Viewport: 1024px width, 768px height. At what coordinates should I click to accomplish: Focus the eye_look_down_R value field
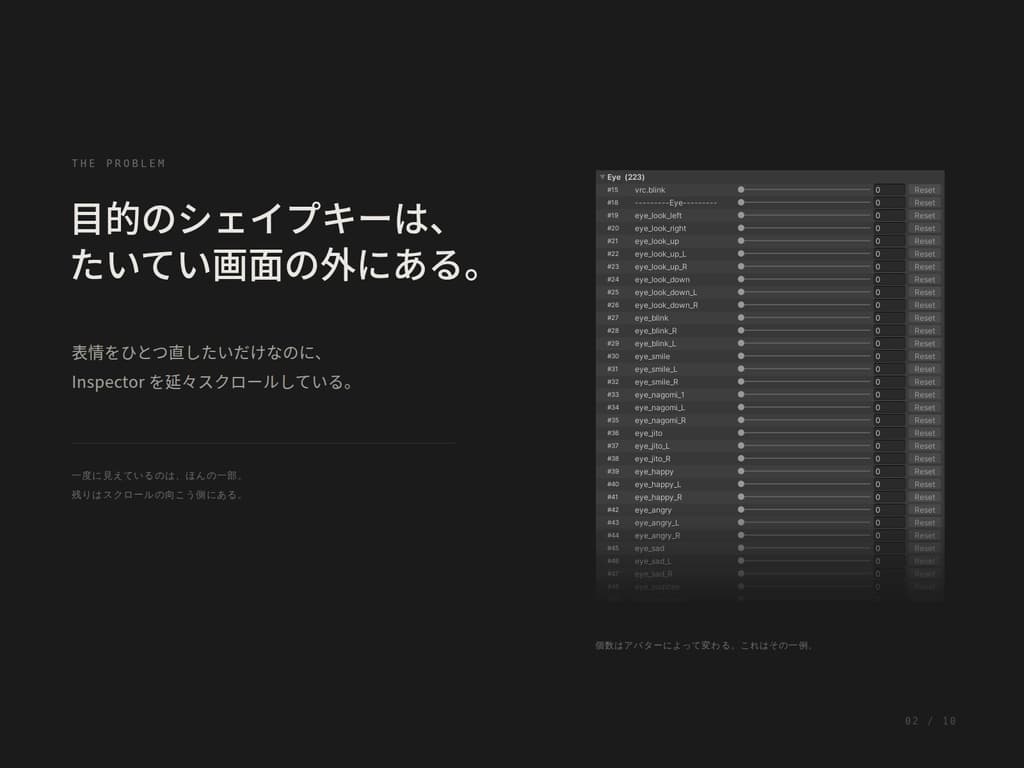[889, 305]
